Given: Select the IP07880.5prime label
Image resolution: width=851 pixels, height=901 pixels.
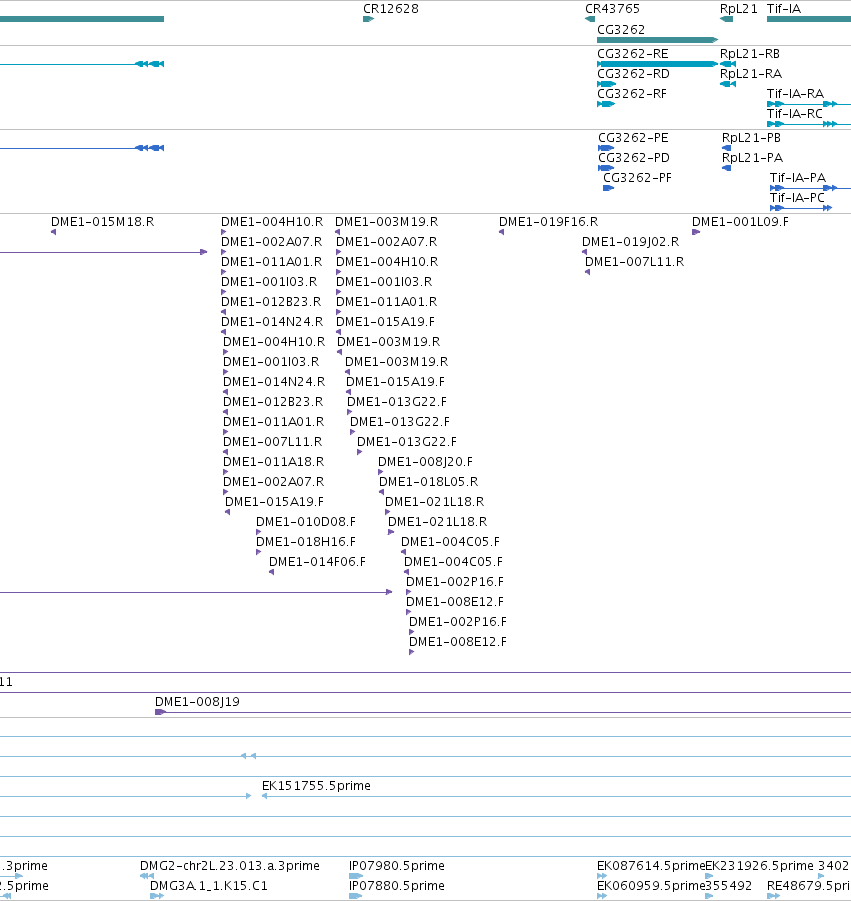Looking at the screenshot, I should coord(396,886).
